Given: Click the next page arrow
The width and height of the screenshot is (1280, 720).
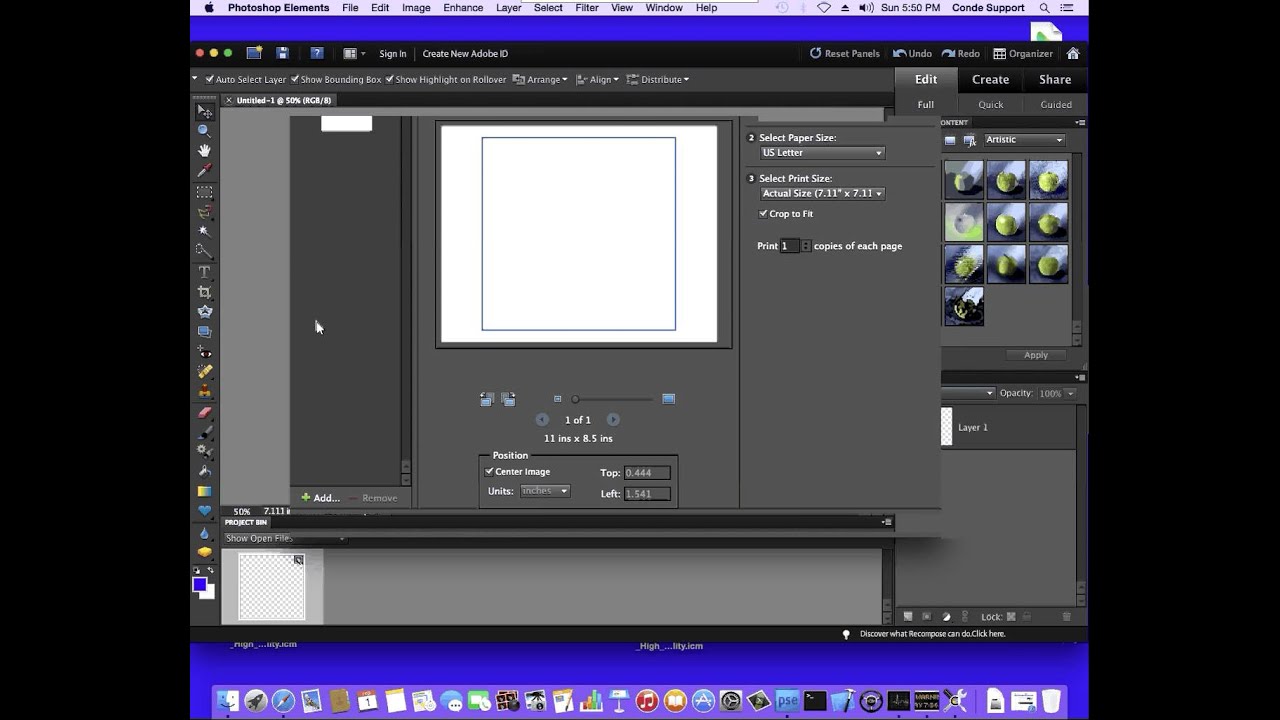Looking at the screenshot, I should 613,420.
